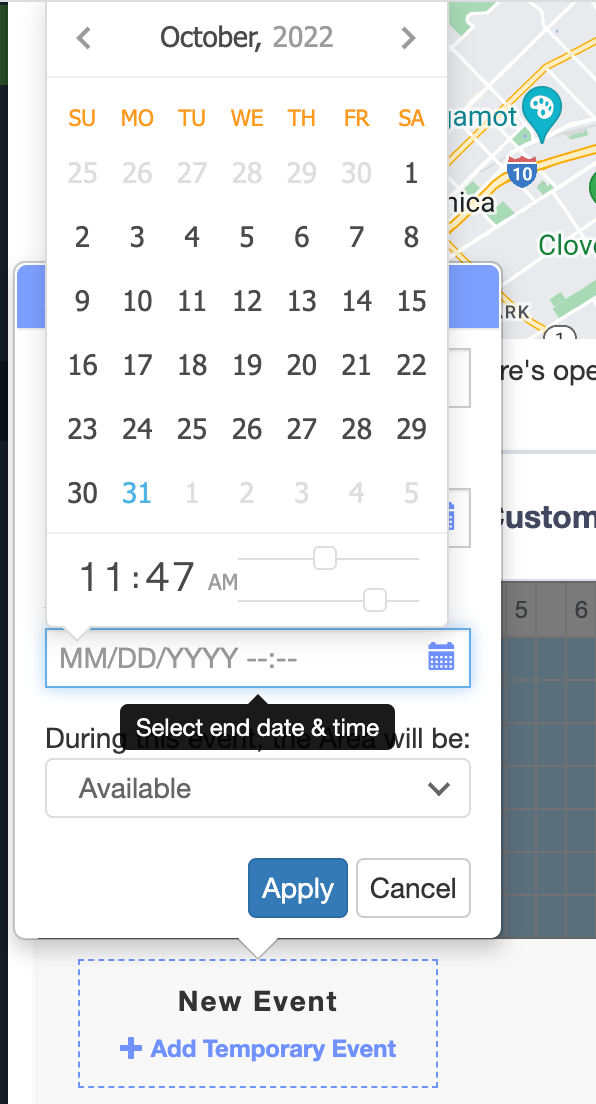Image resolution: width=596 pixels, height=1104 pixels.
Task: Click Add Temporary Event link
Action: coord(273,1048)
